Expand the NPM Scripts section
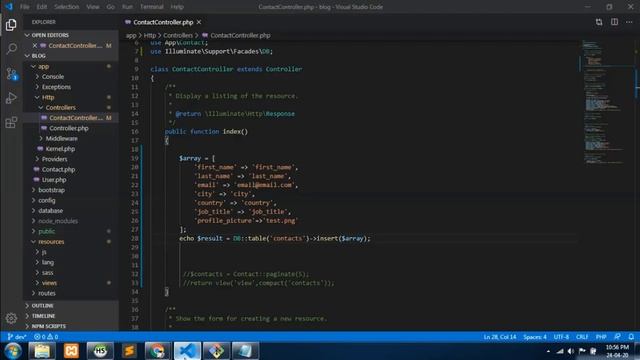Screen dimensions: 640x360 70,326
